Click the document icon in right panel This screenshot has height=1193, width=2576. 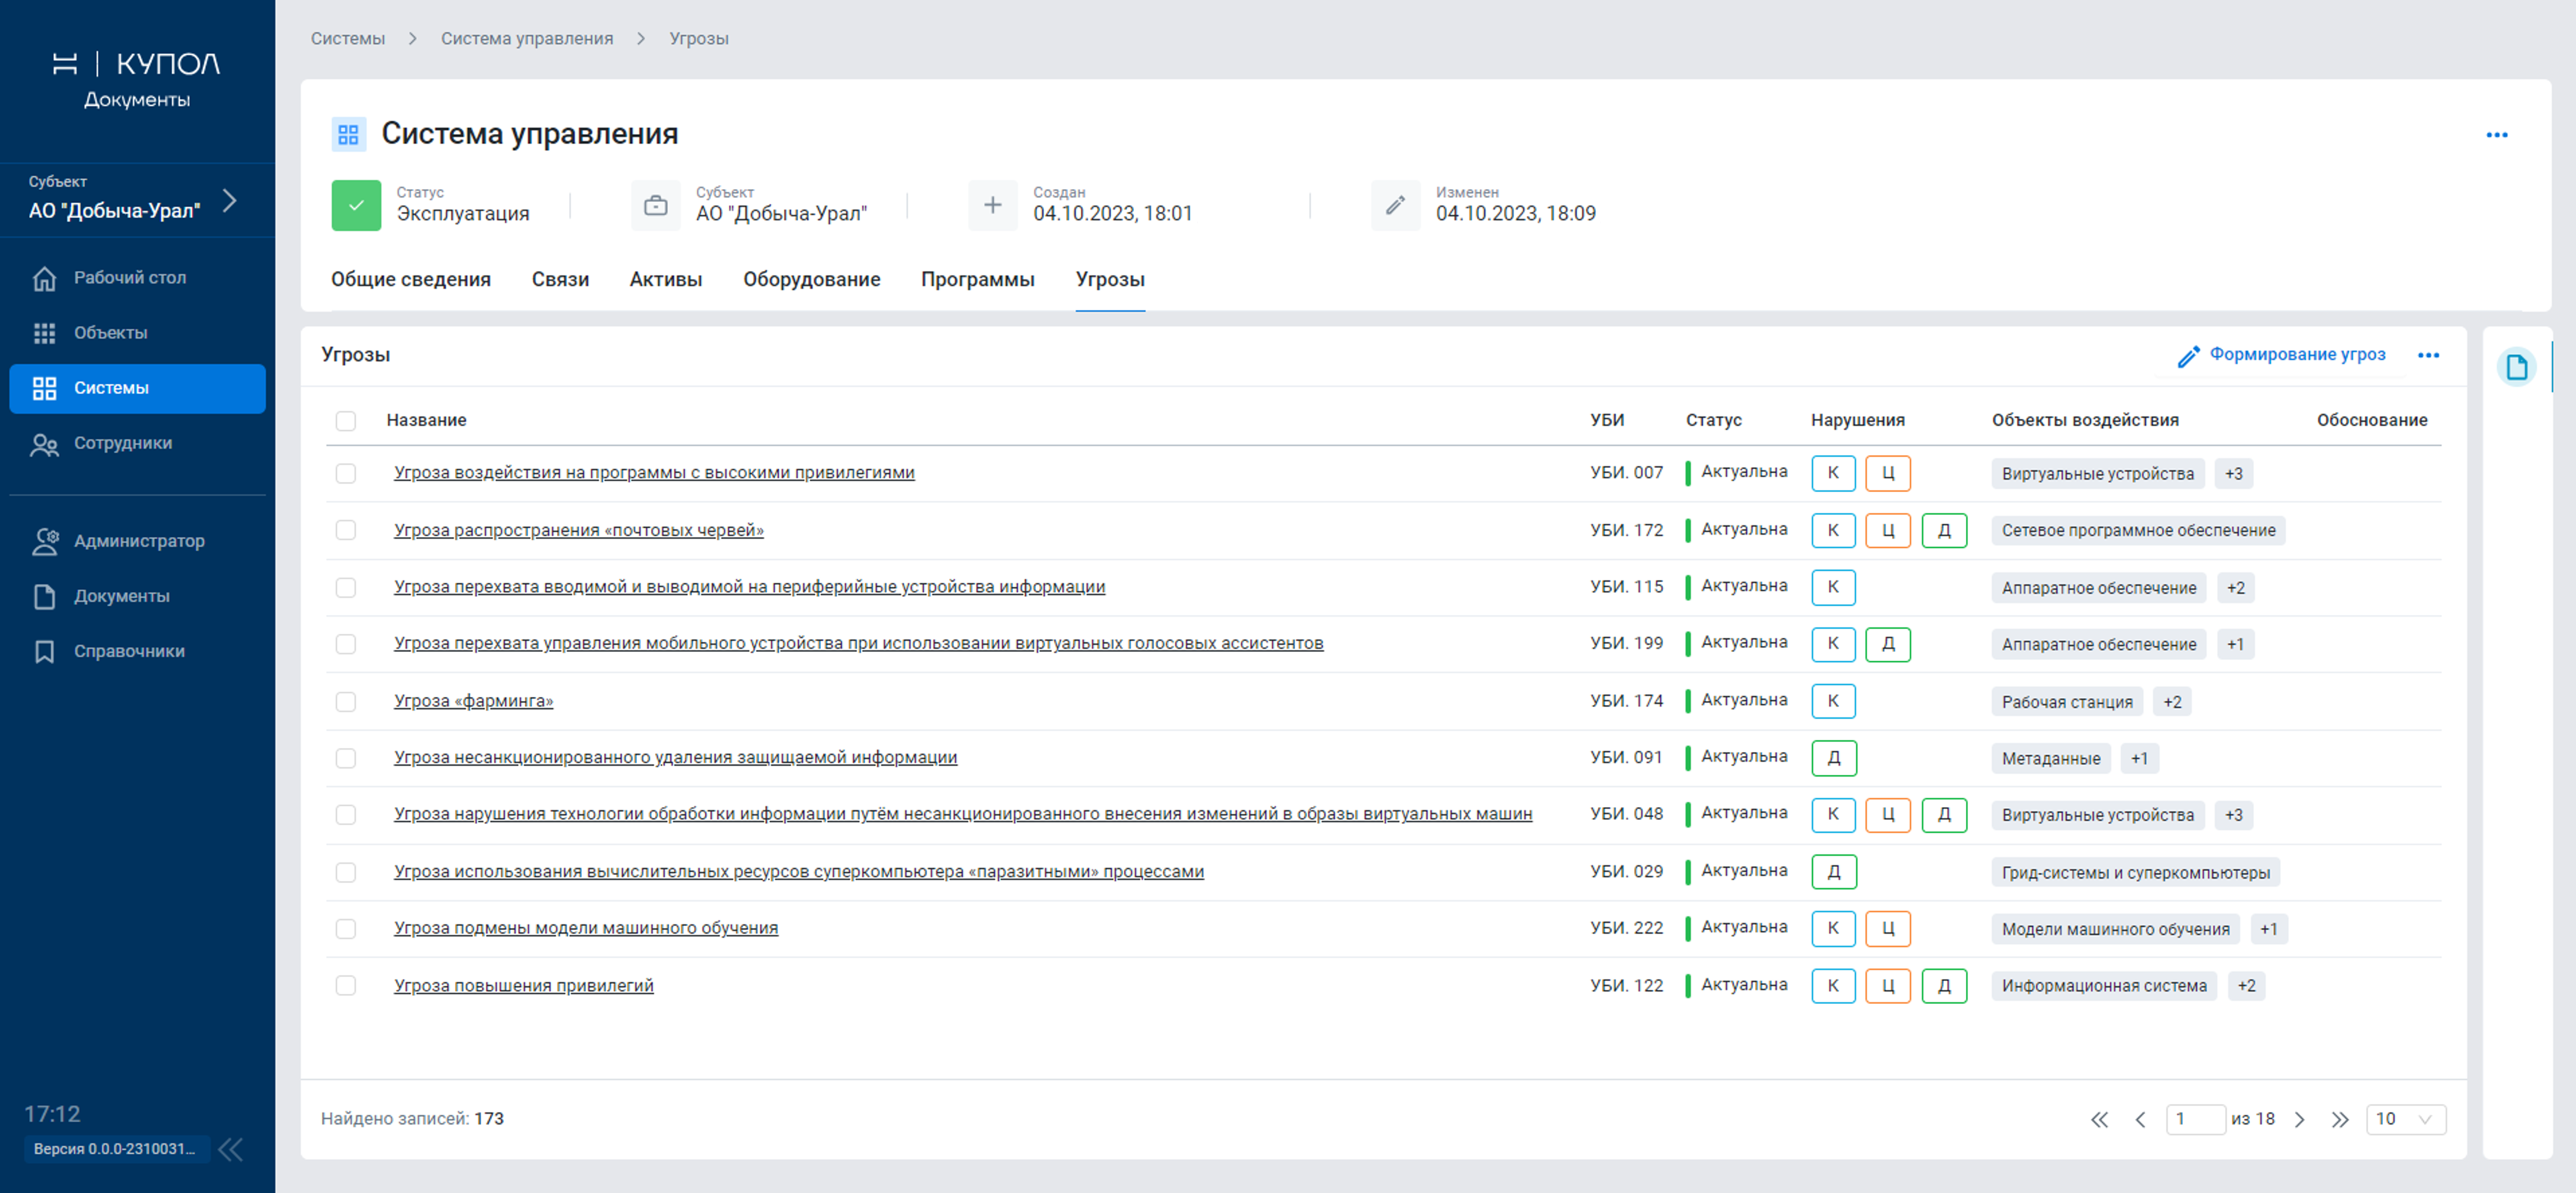(x=2516, y=367)
